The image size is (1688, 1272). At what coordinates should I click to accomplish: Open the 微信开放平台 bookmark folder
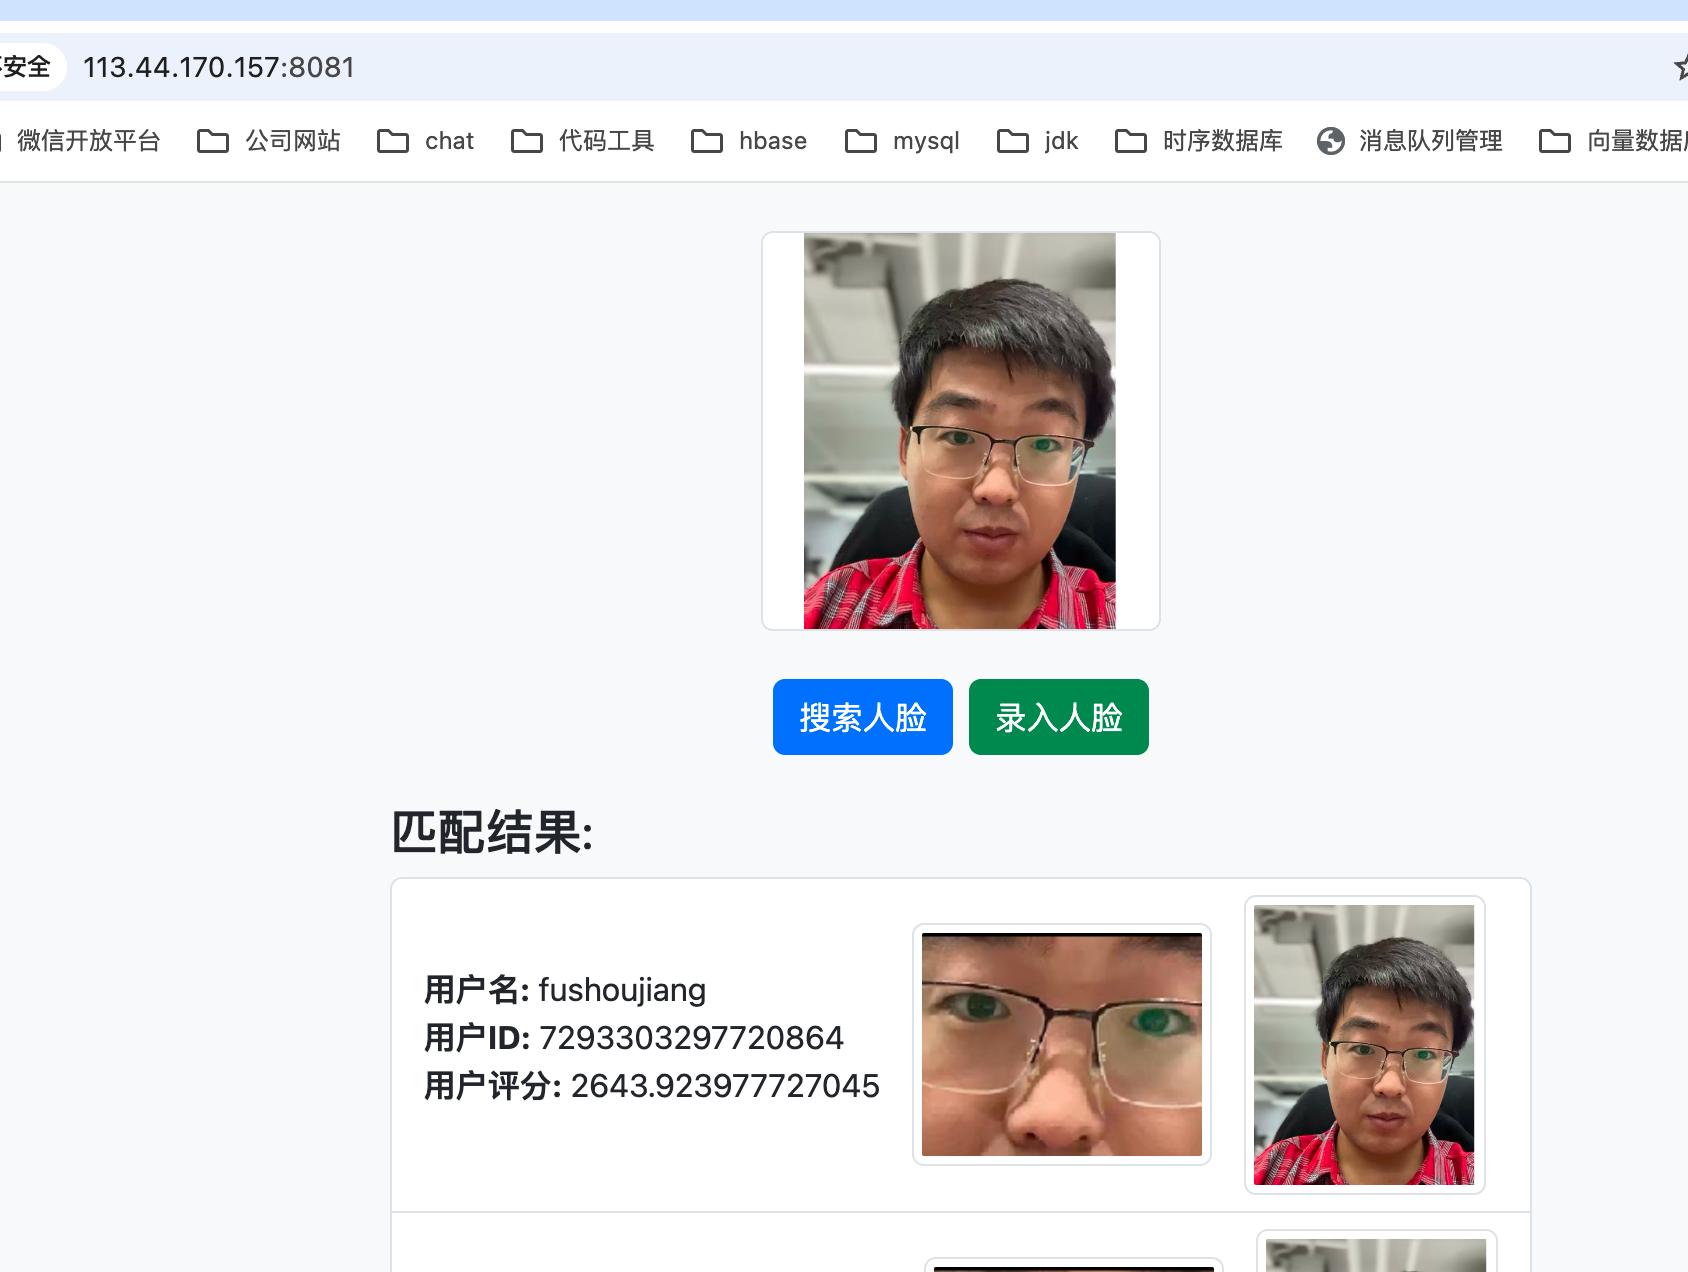(x=86, y=141)
